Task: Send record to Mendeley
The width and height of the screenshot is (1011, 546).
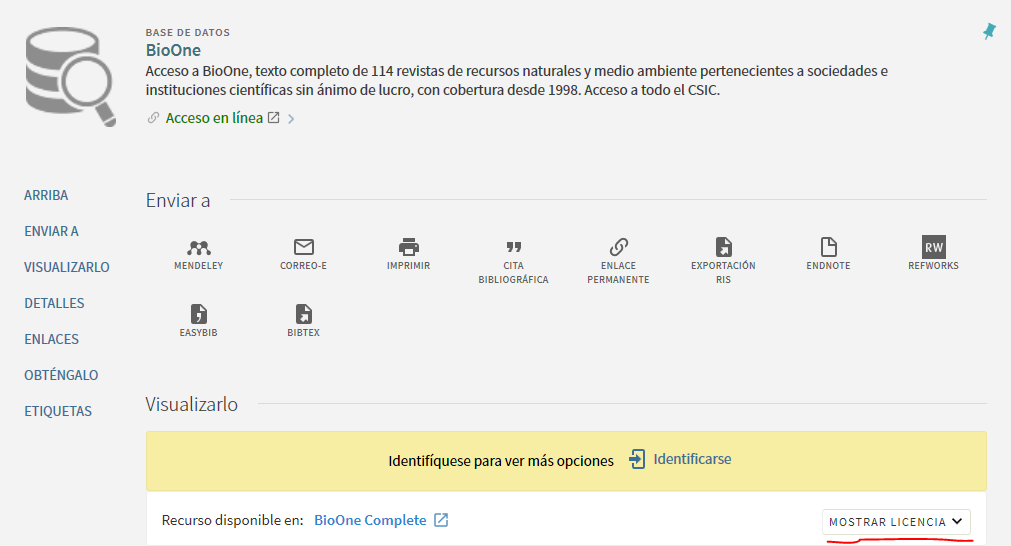Action: (x=199, y=254)
